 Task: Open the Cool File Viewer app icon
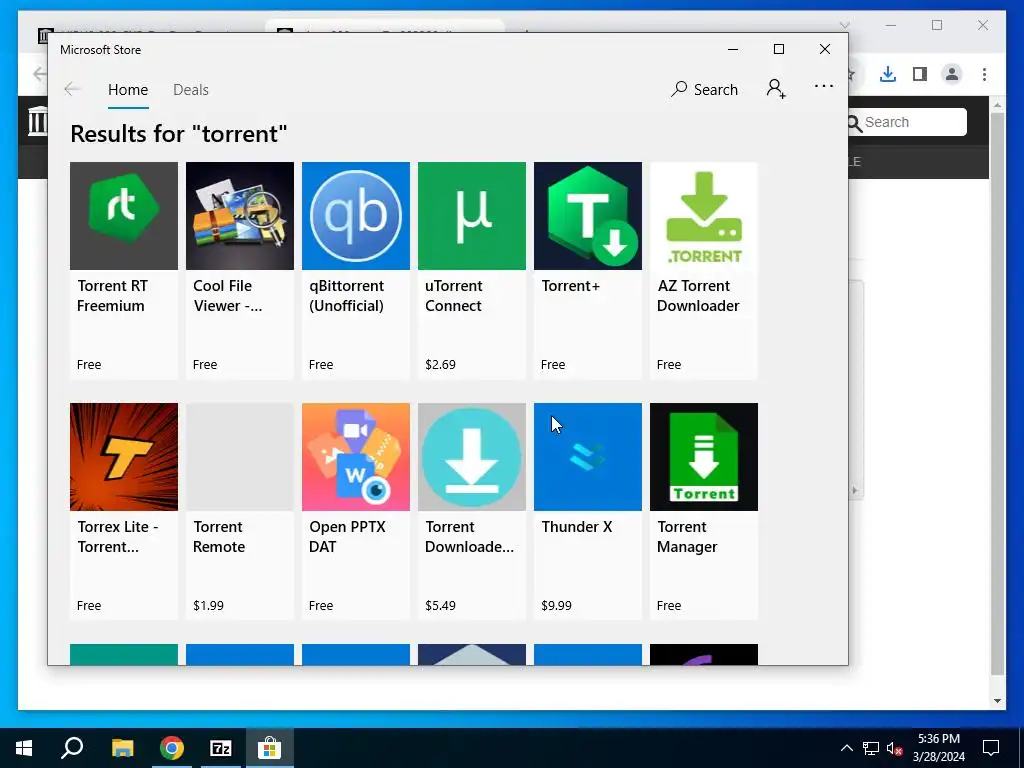tap(240, 216)
